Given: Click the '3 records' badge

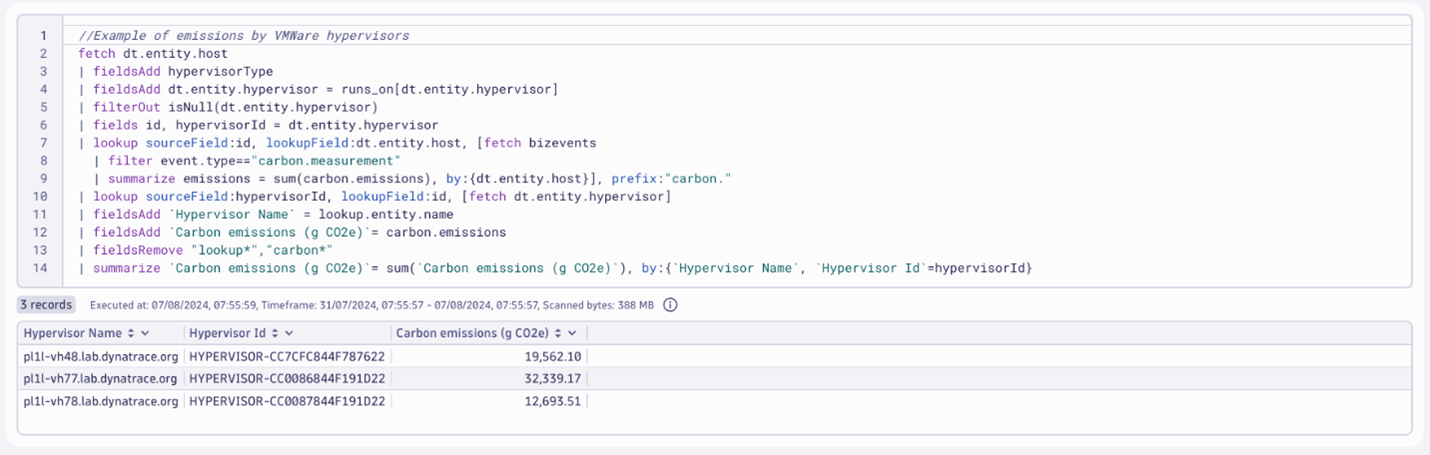Looking at the screenshot, I should (47, 305).
